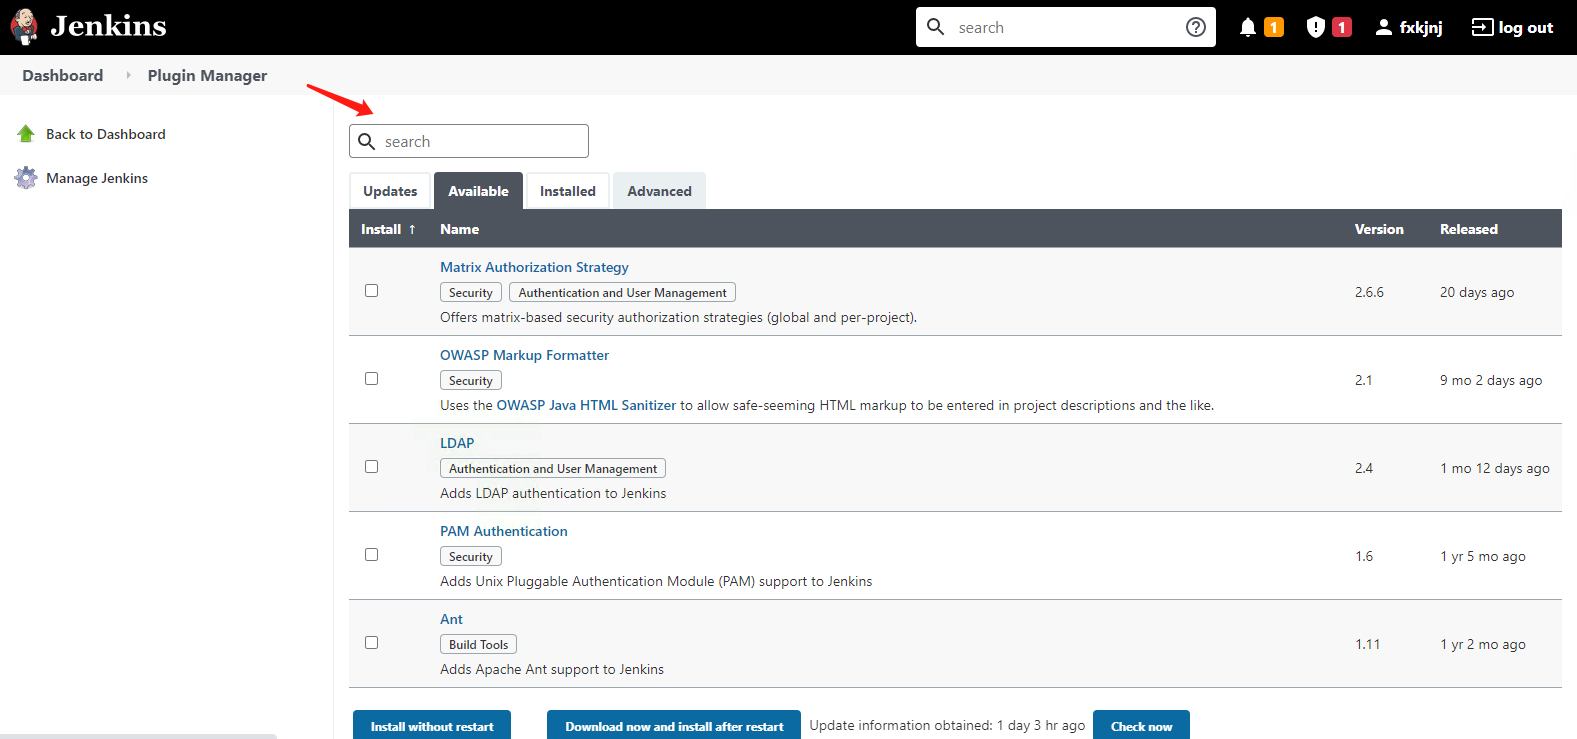1577x739 pixels.
Task: Click Security tag under Matrix Authorization Strategy
Action: [471, 293]
